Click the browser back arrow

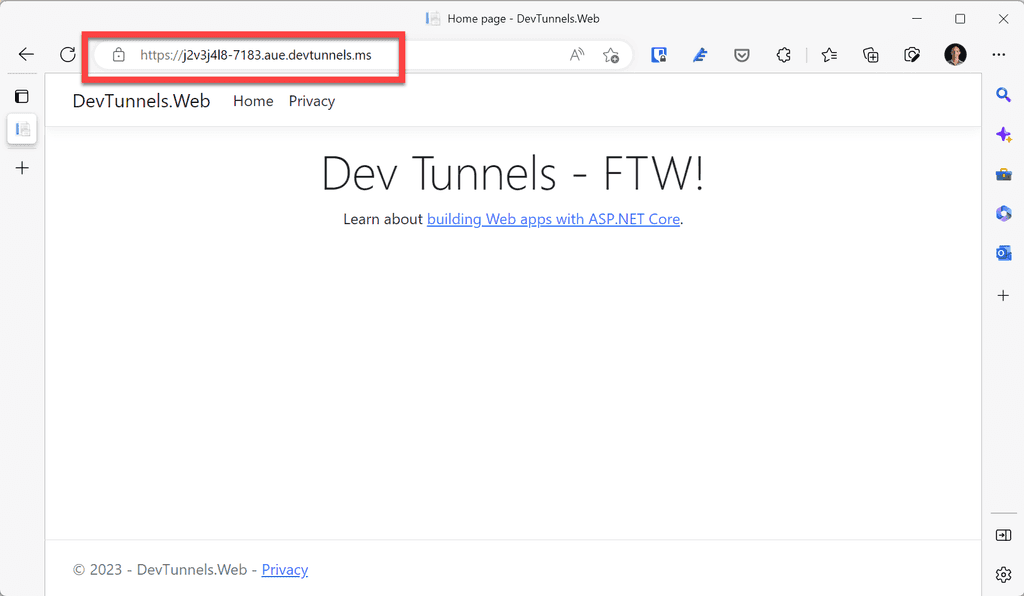coord(26,55)
